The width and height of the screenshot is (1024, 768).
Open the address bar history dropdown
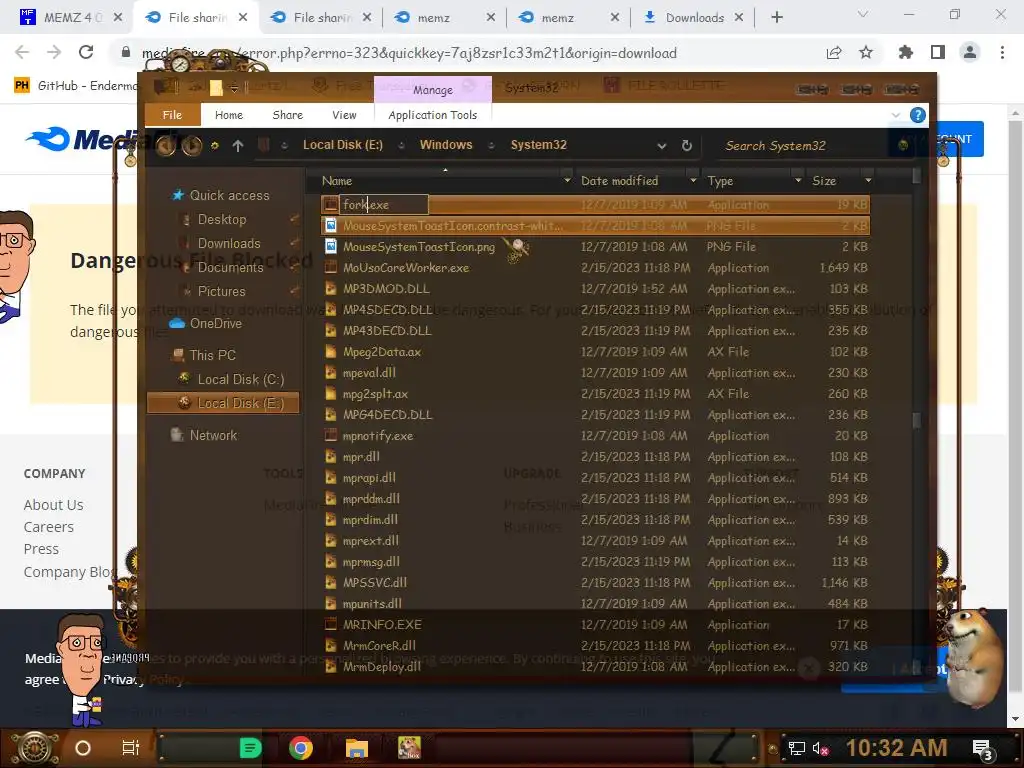tap(662, 146)
